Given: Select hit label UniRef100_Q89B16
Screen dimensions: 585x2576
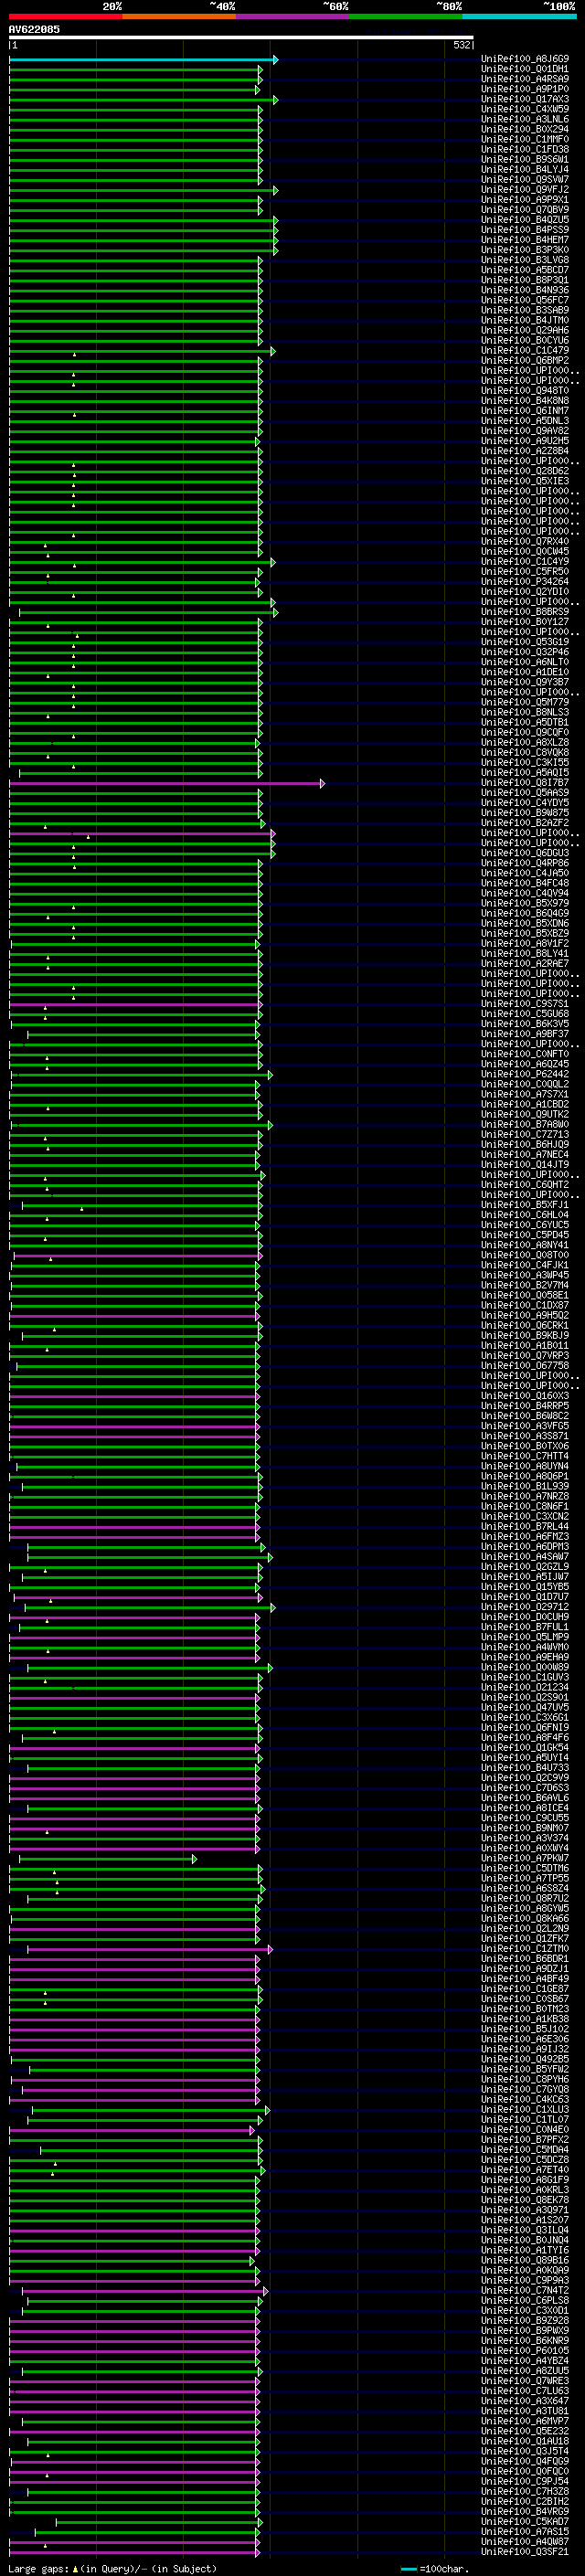Looking at the screenshot, I should (525, 2260).
